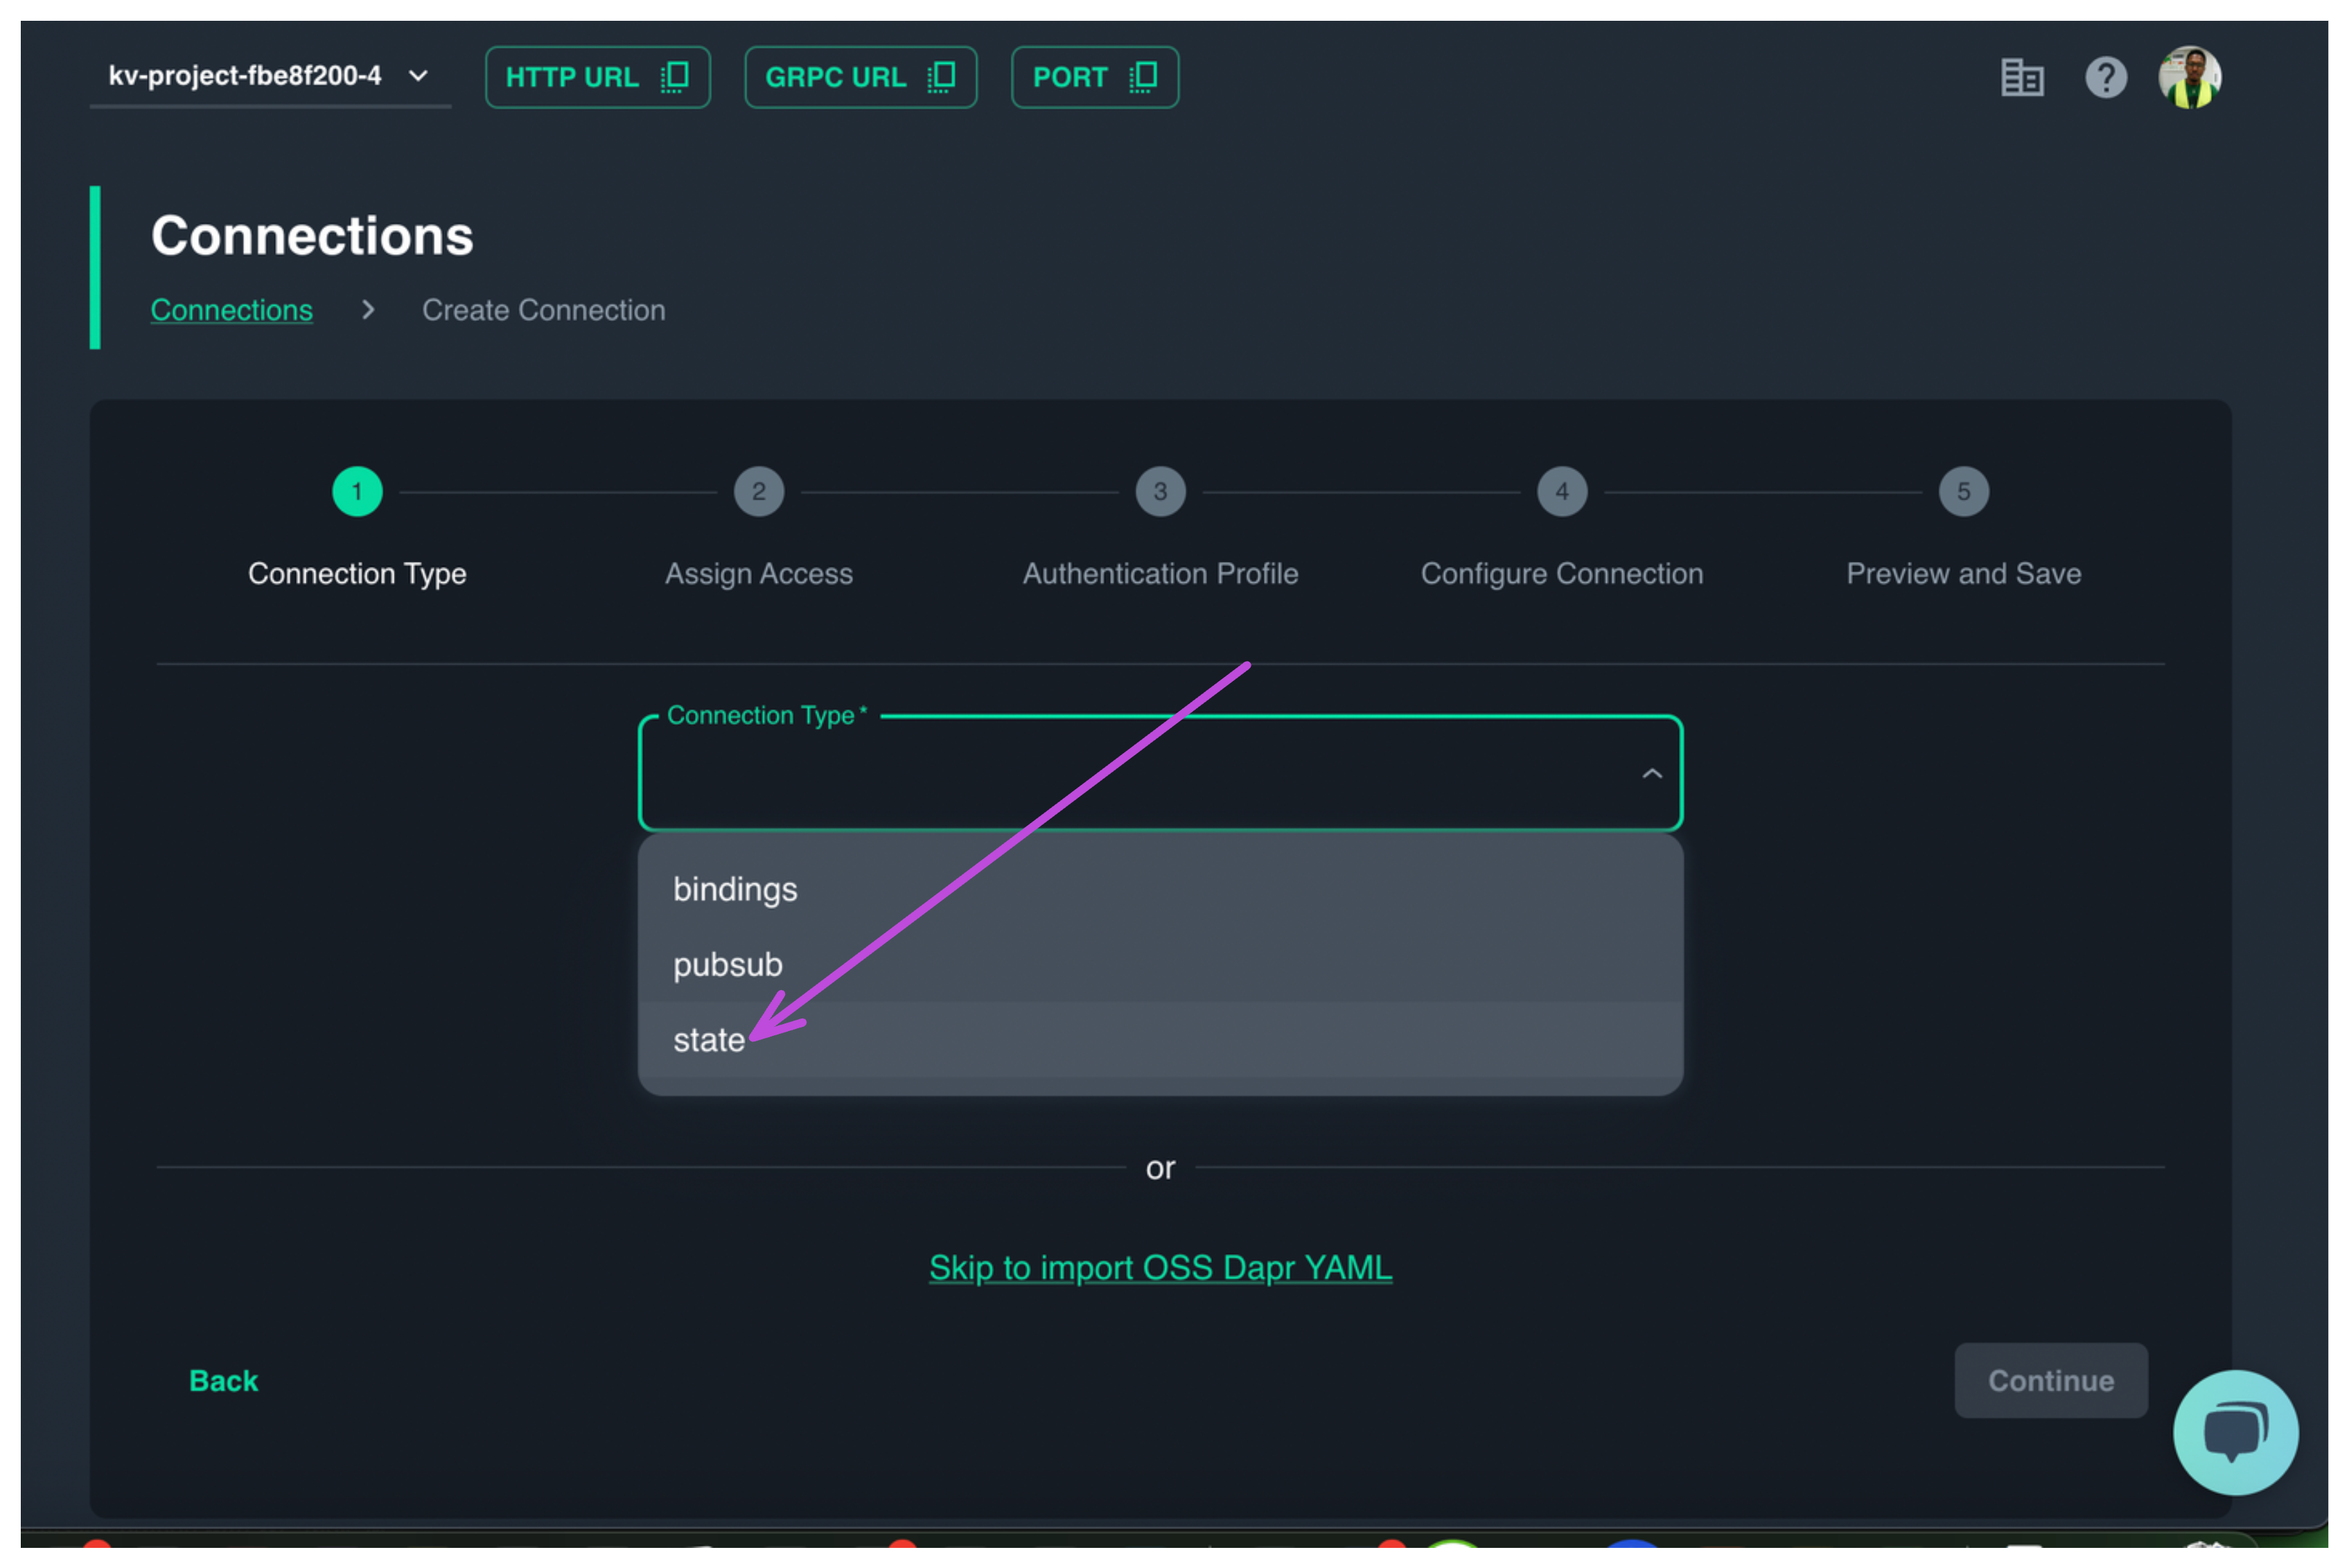
Task: Select the bindings connection type
Action: click(x=735, y=889)
